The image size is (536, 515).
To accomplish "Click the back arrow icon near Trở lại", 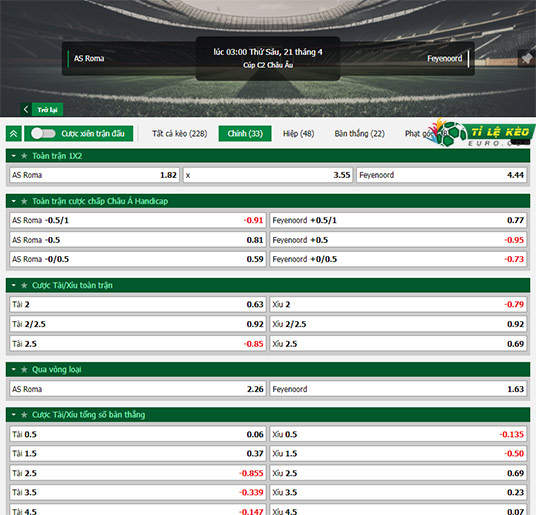I will pos(26,109).
